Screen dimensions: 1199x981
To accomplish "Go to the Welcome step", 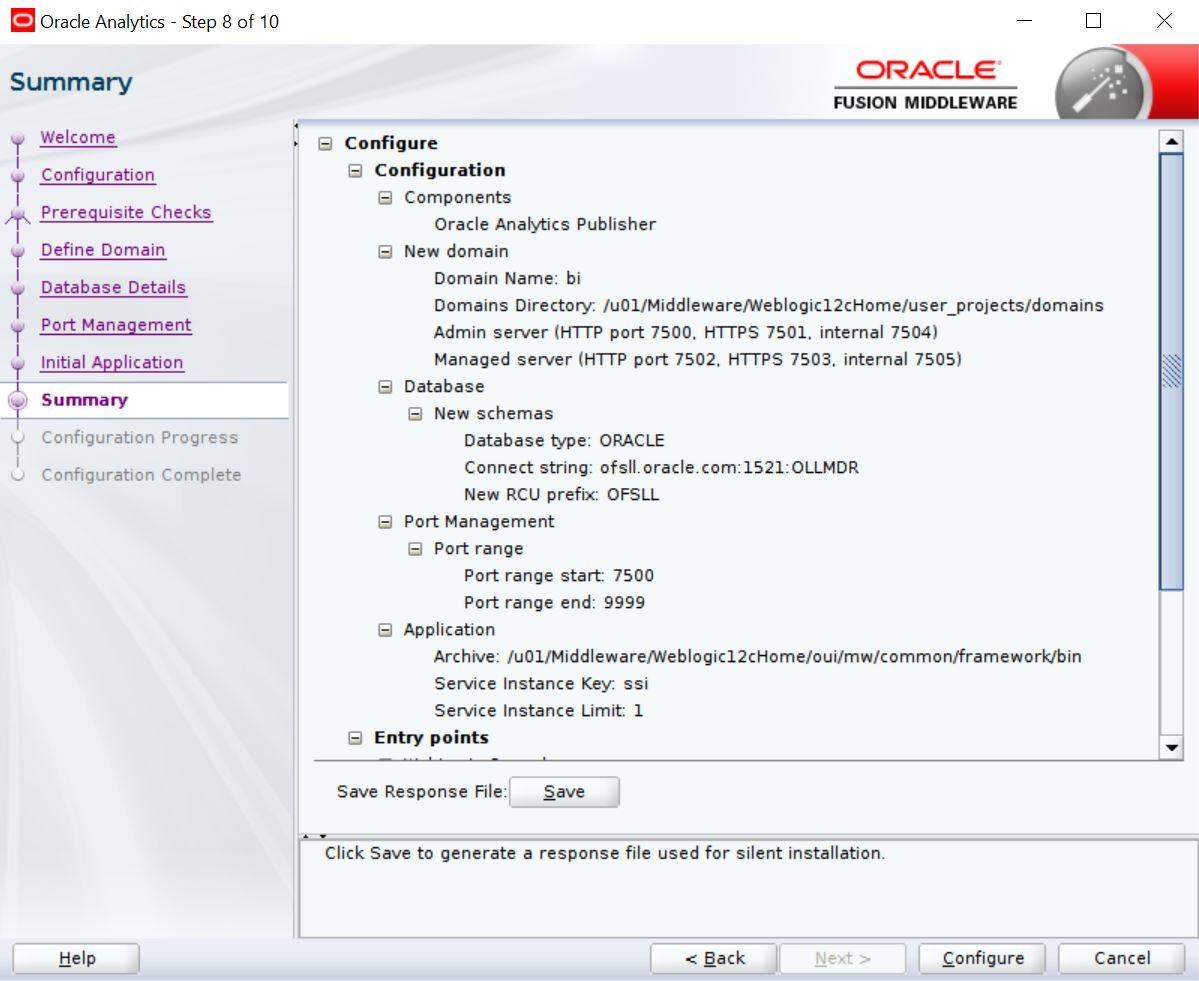I will (x=78, y=138).
